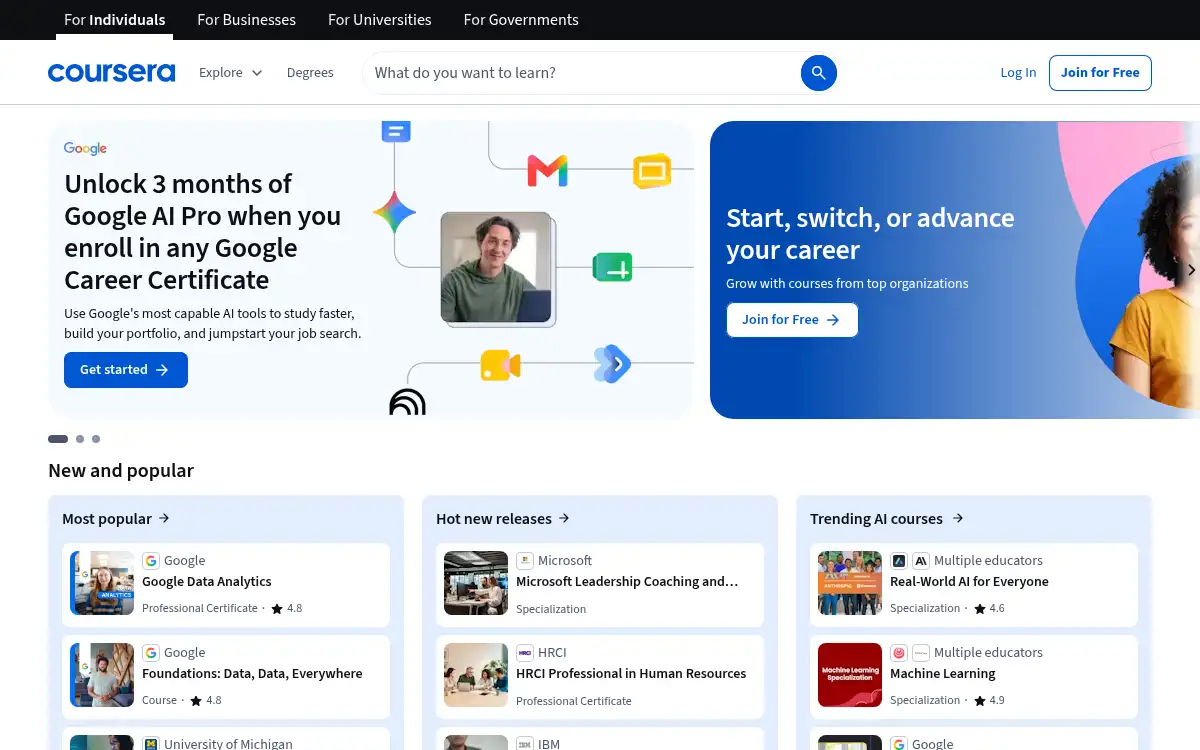Click the HRCI logo icon
This screenshot has width=1200, height=750.
click(x=525, y=653)
